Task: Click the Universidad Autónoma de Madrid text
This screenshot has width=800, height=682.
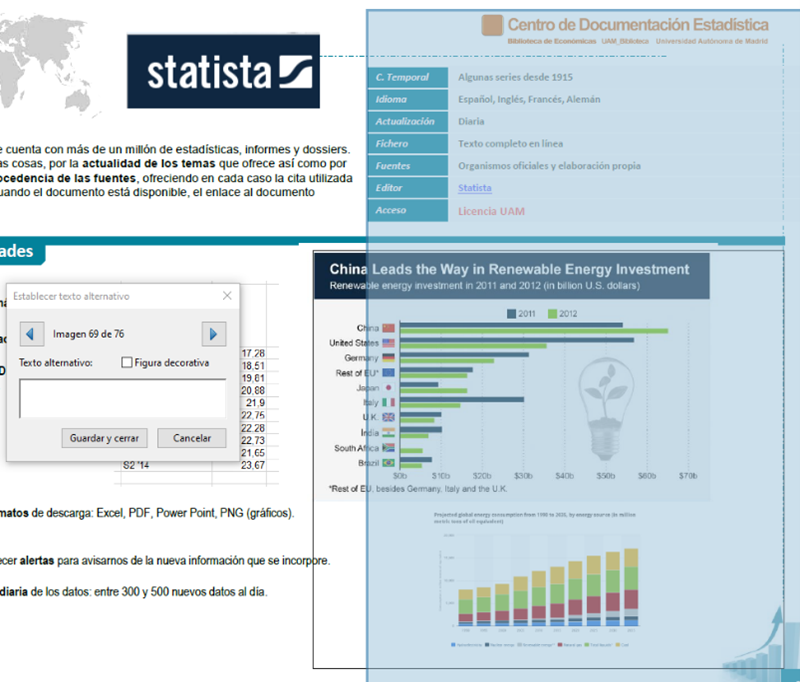Action: (712, 41)
